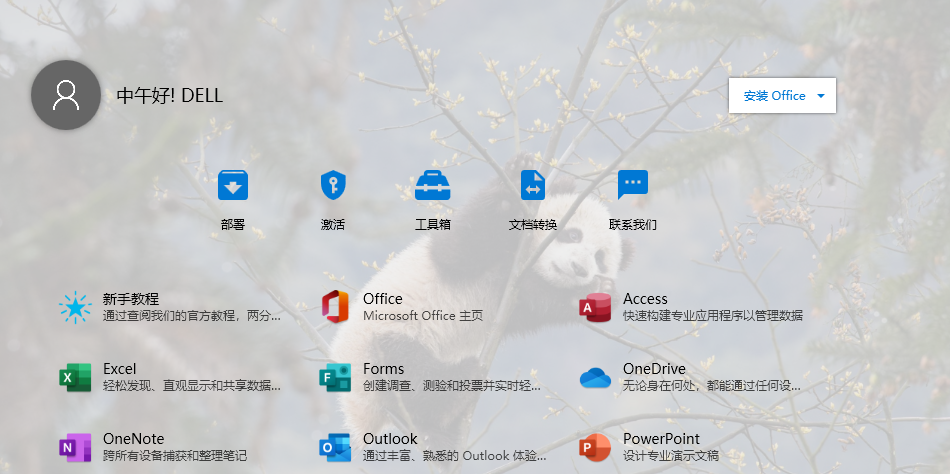
Task: Open the OneDrive cloud icon
Action: coord(595,378)
